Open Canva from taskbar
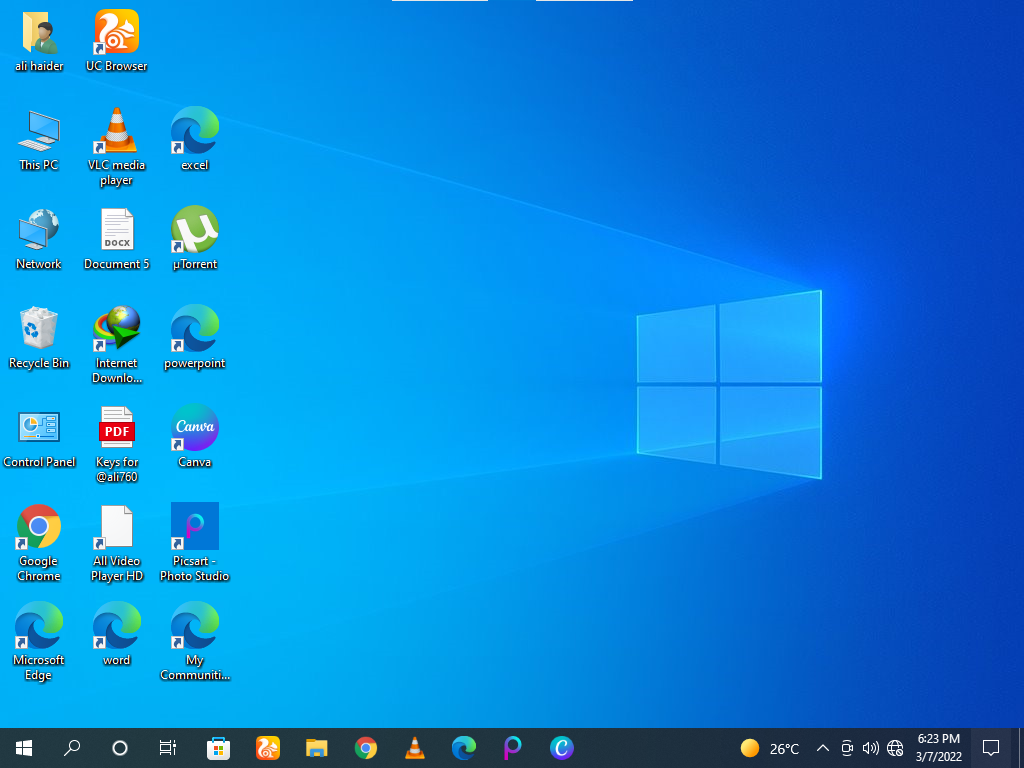The height and width of the screenshot is (768, 1024). (562, 748)
